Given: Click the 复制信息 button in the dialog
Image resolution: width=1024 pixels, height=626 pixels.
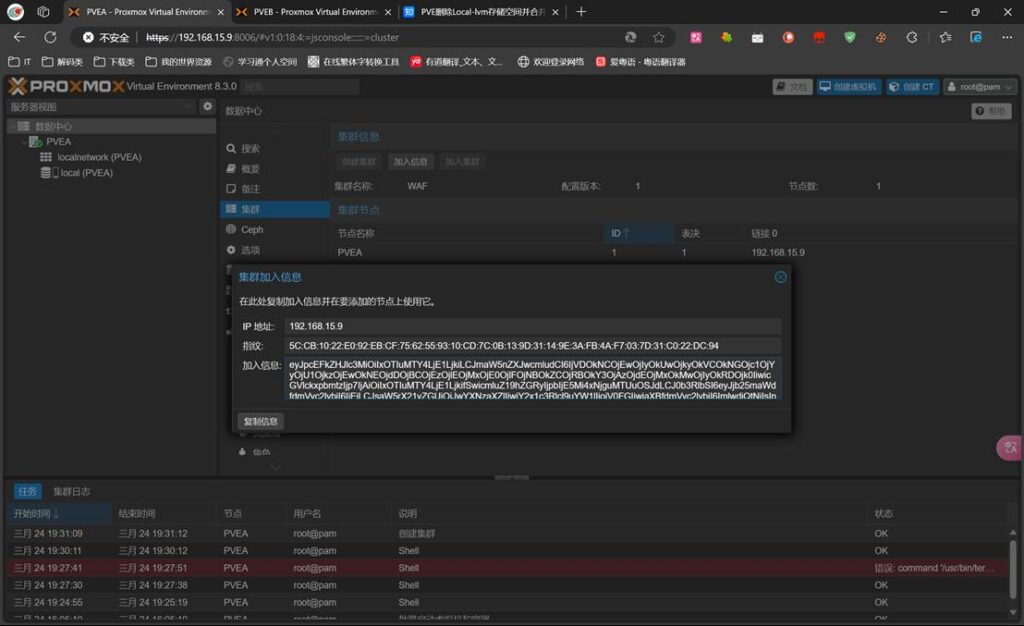Looking at the screenshot, I should [x=261, y=422].
